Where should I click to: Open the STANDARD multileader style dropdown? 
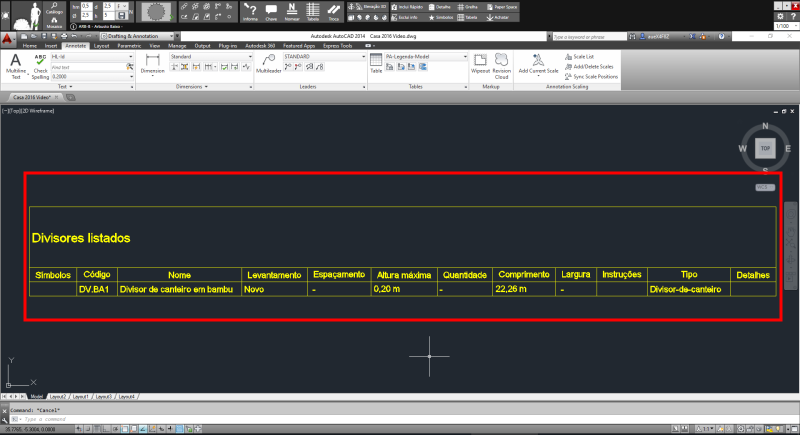click(x=324, y=57)
